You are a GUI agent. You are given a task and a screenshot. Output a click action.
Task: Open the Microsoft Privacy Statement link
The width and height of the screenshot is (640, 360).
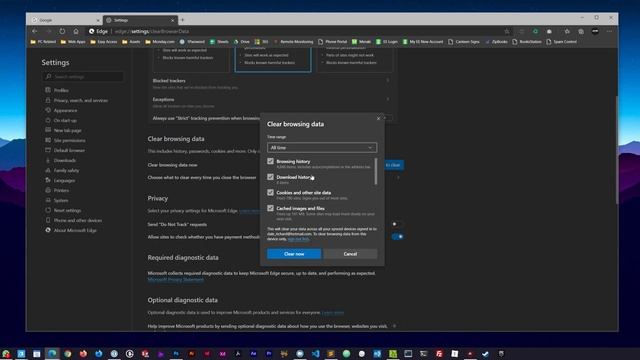176,280
